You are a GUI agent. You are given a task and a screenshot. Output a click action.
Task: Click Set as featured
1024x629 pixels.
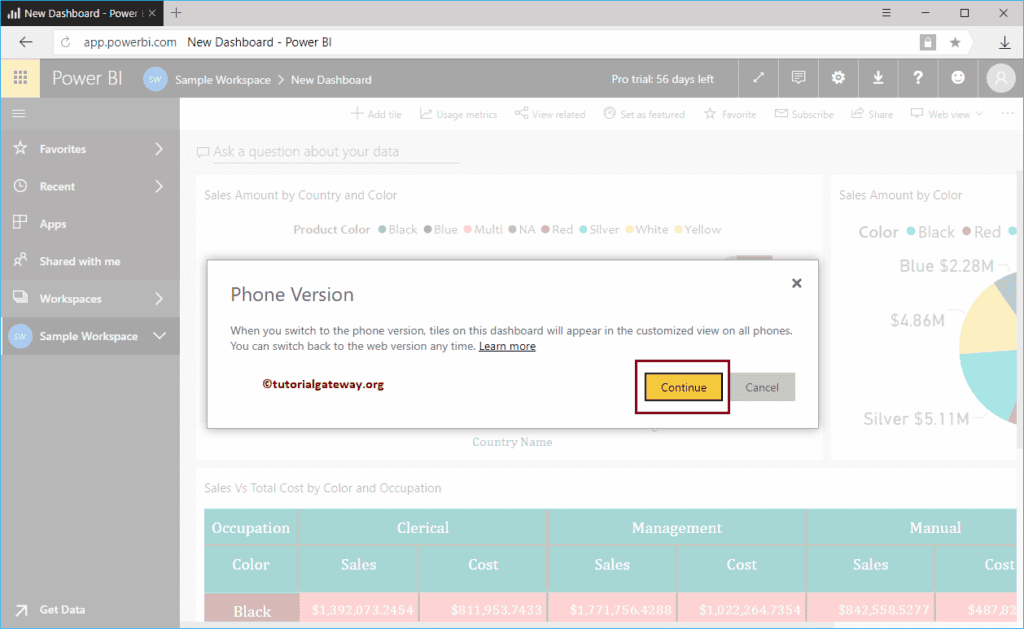tap(644, 114)
